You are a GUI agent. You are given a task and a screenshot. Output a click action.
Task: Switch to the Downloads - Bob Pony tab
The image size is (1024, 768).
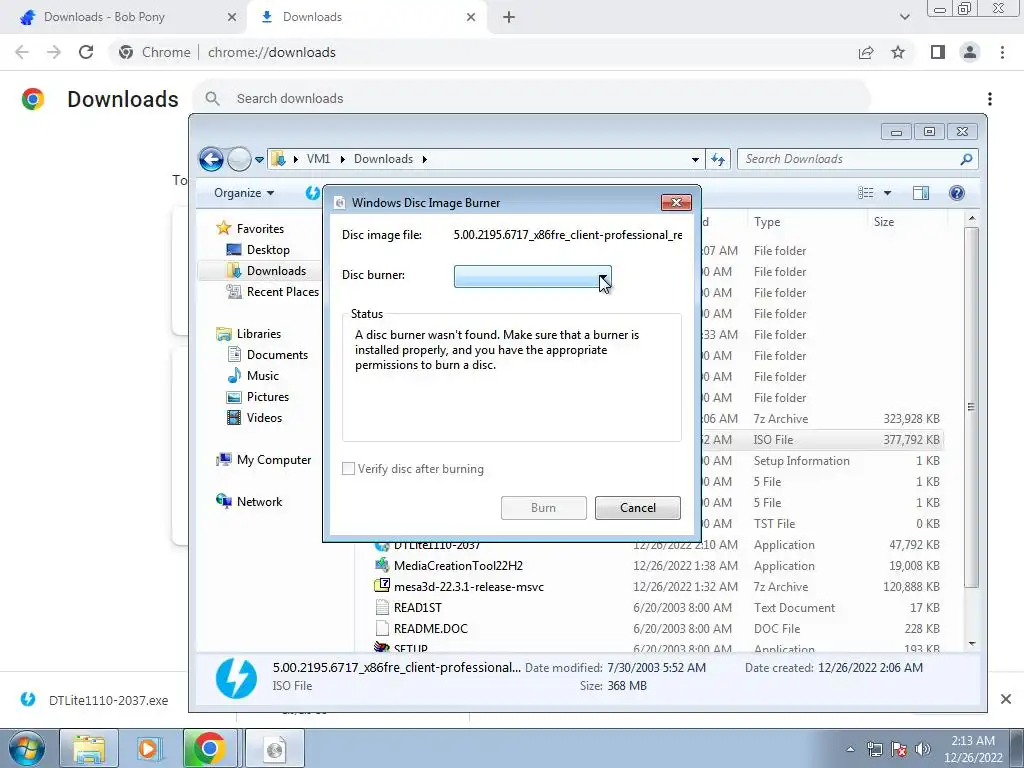tap(121, 17)
